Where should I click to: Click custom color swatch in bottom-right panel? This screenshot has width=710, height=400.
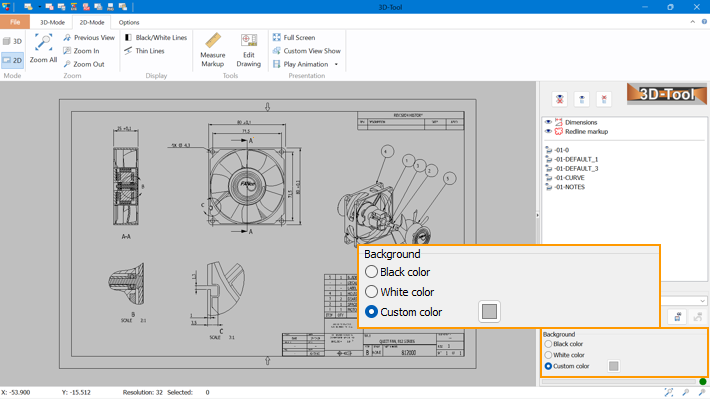tap(614, 366)
